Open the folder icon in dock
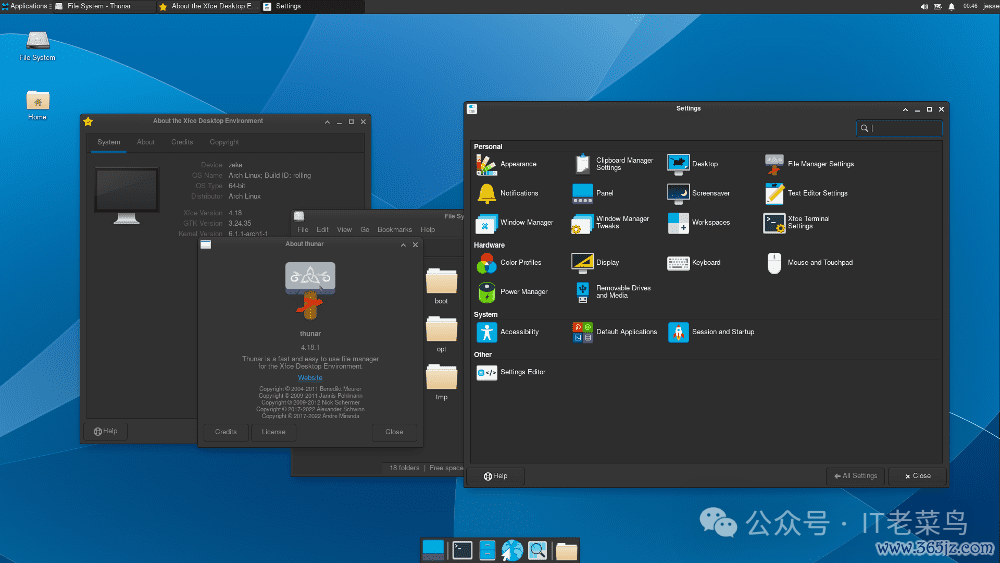 (x=566, y=550)
